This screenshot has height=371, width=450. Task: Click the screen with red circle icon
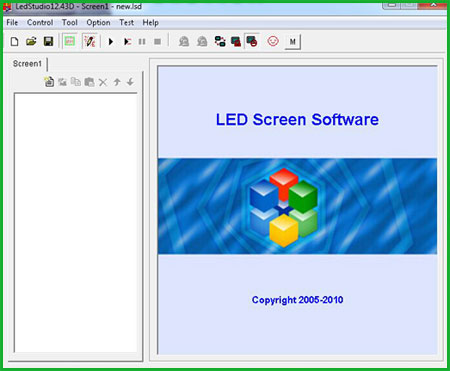point(252,41)
